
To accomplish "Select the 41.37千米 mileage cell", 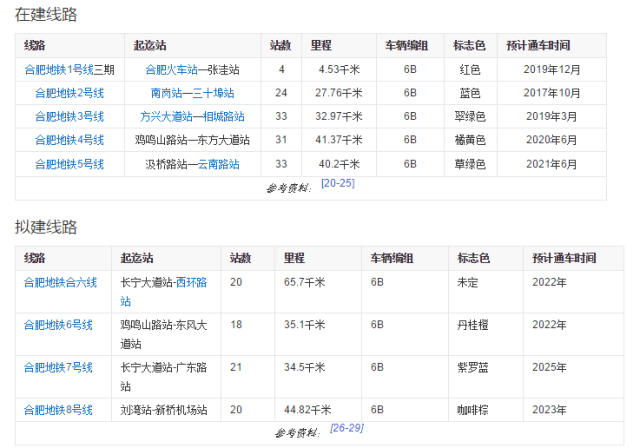I will [x=339, y=140].
